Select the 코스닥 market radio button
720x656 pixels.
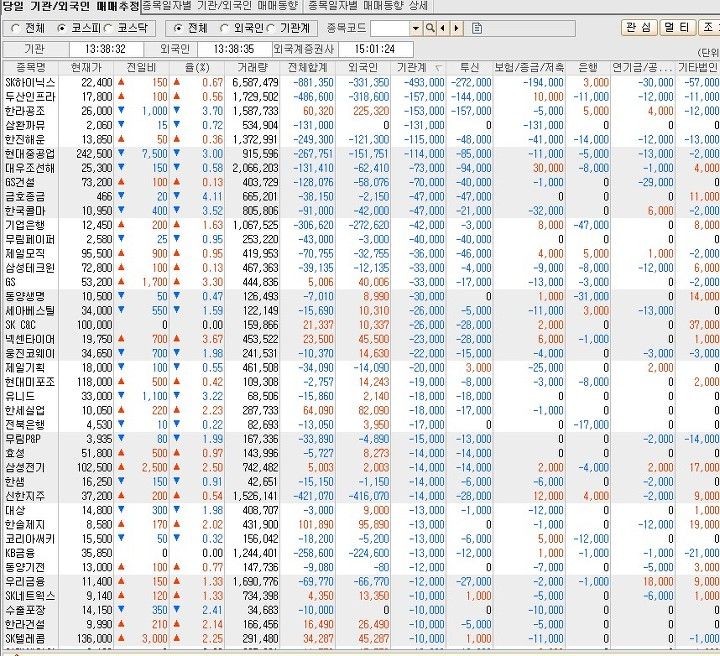107,28
